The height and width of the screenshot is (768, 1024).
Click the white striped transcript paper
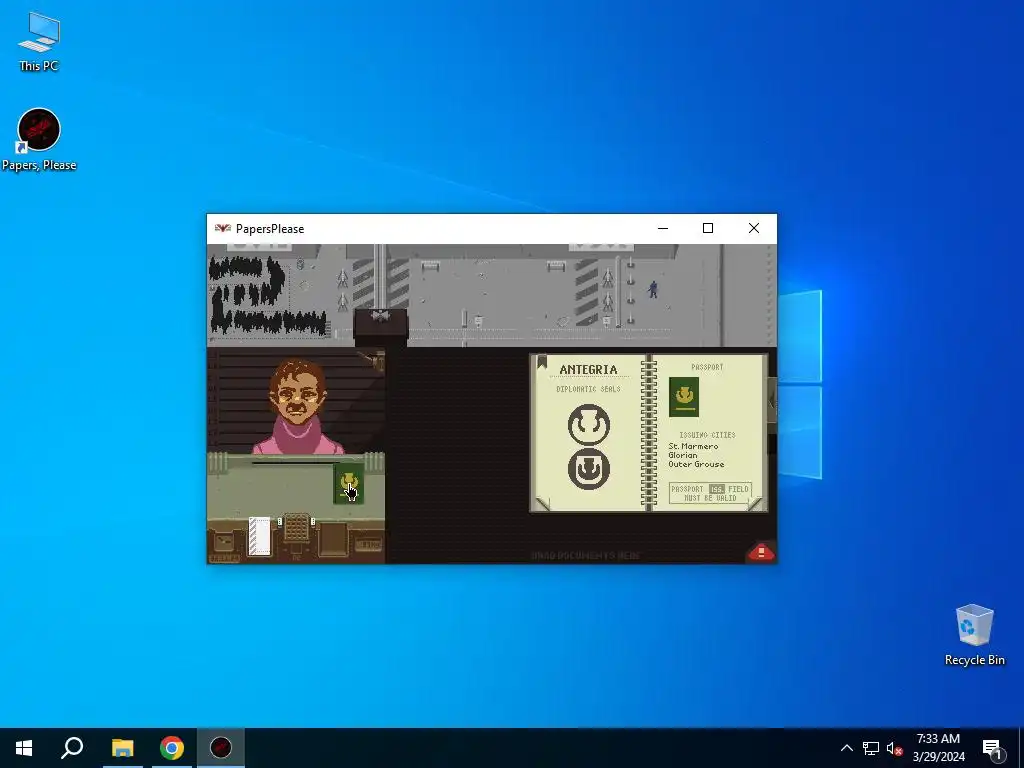(x=259, y=536)
